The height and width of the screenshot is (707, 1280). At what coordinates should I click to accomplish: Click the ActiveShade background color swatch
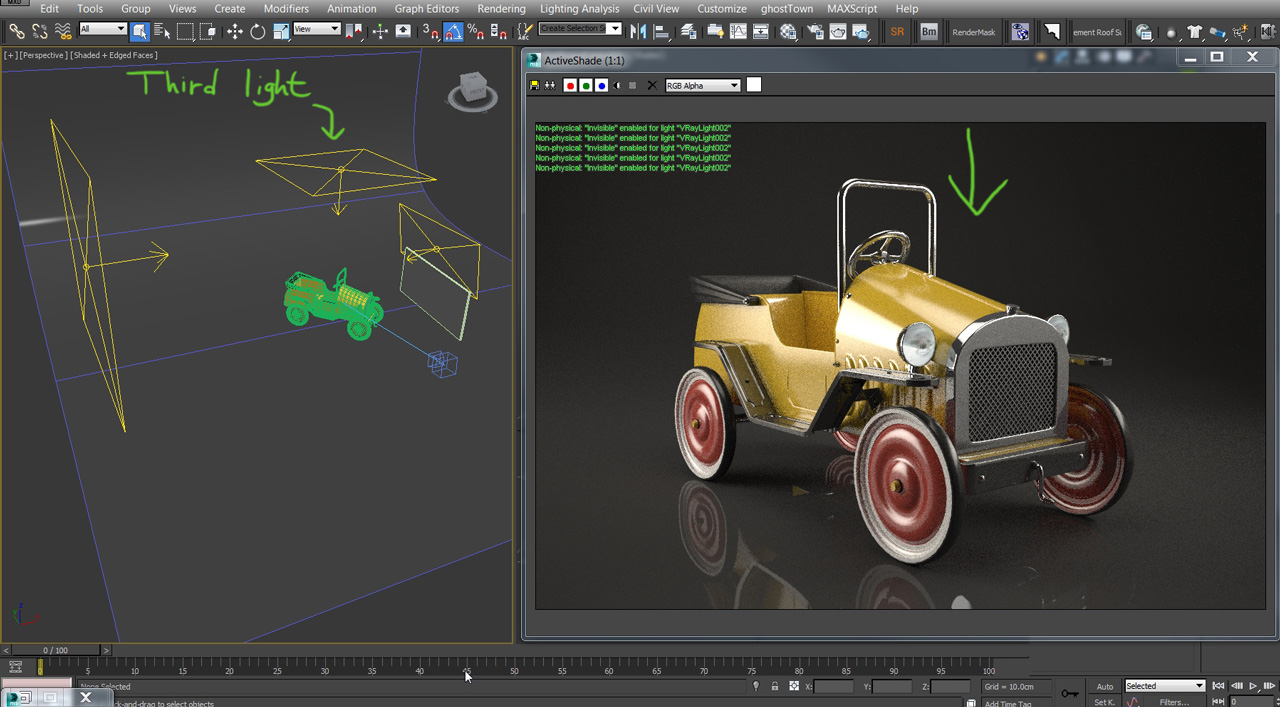tap(753, 85)
